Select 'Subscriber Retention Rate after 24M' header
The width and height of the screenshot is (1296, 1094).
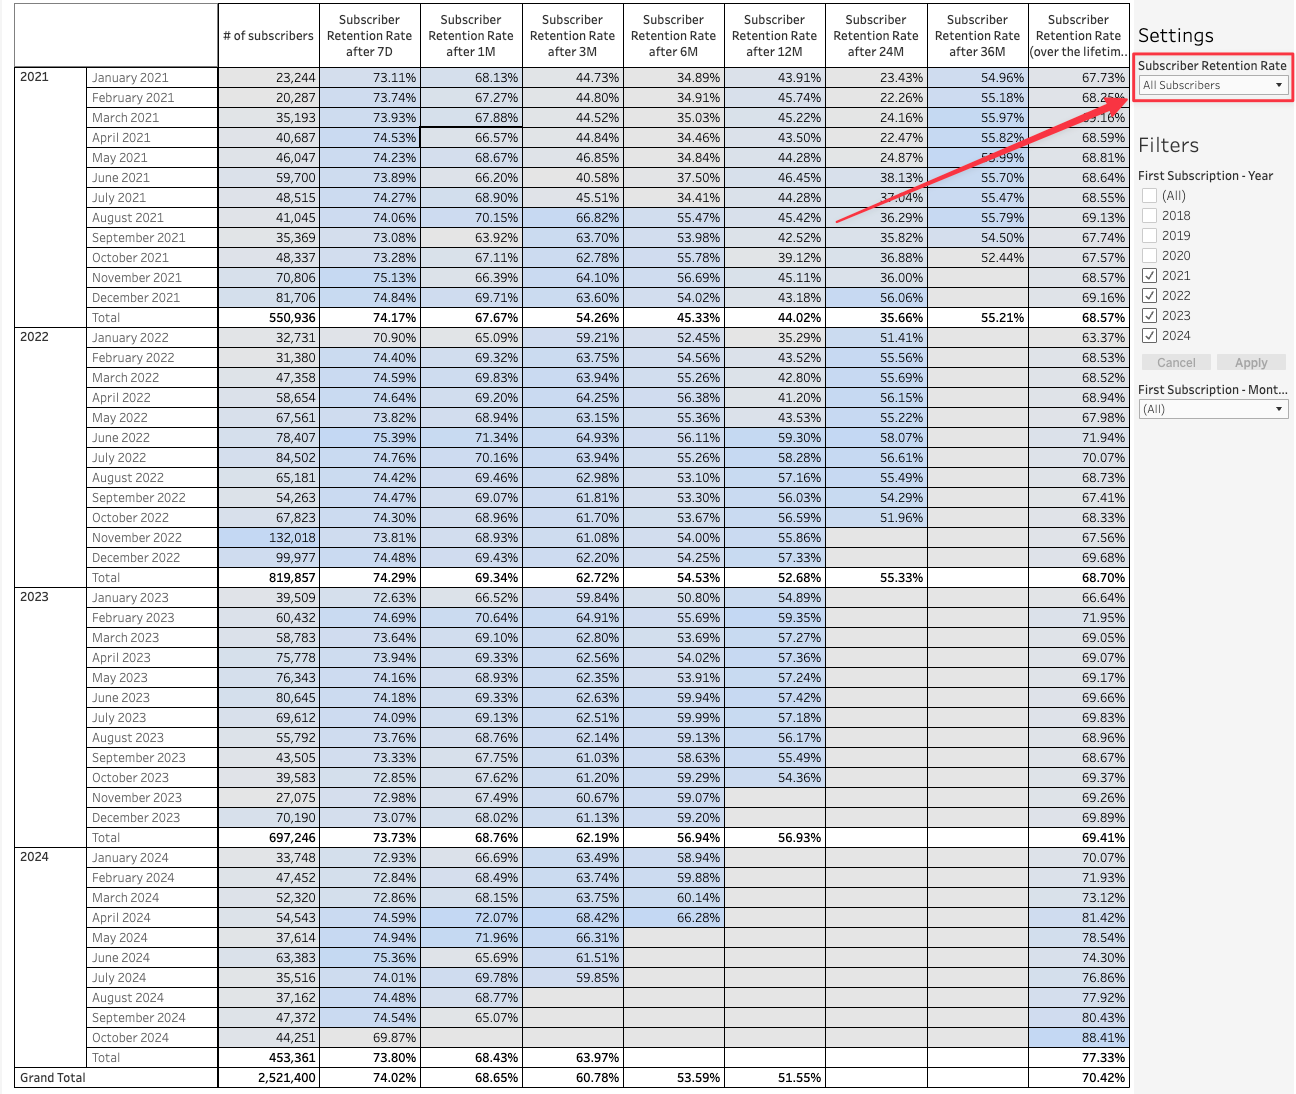876,36
